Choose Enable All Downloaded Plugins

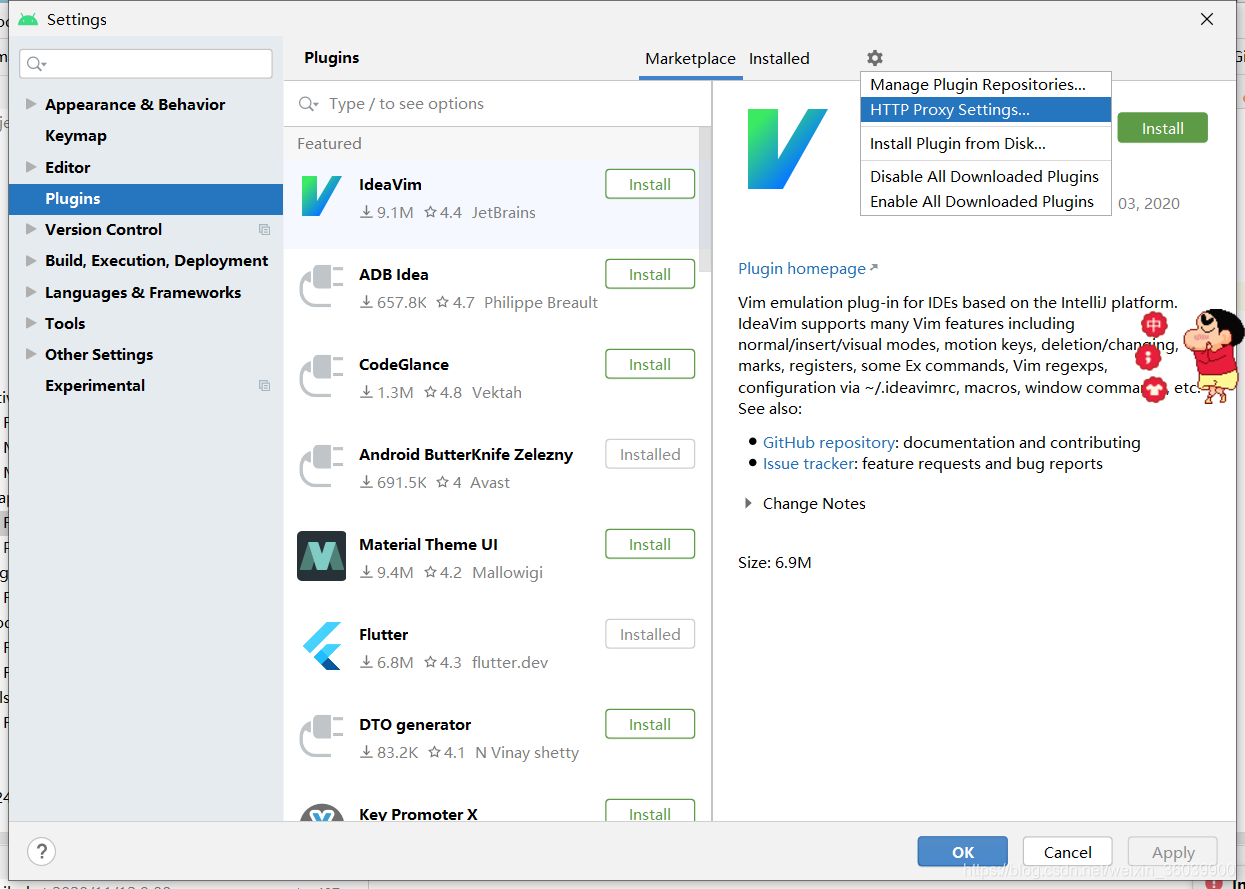point(986,201)
